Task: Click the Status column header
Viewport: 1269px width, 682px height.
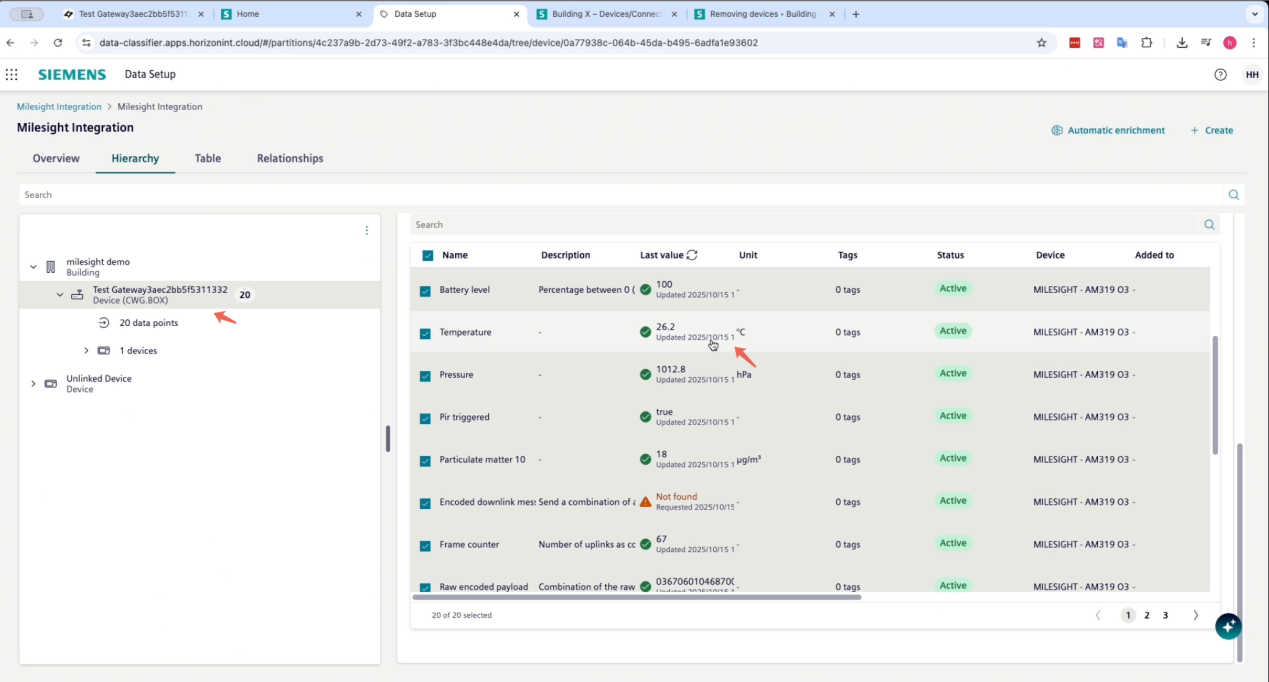Action: (950, 255)
